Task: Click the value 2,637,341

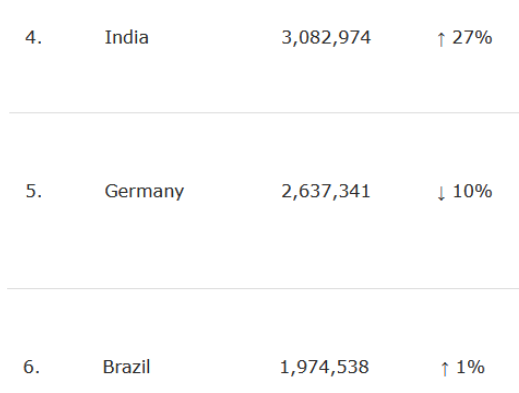Action: pos(326,192)
